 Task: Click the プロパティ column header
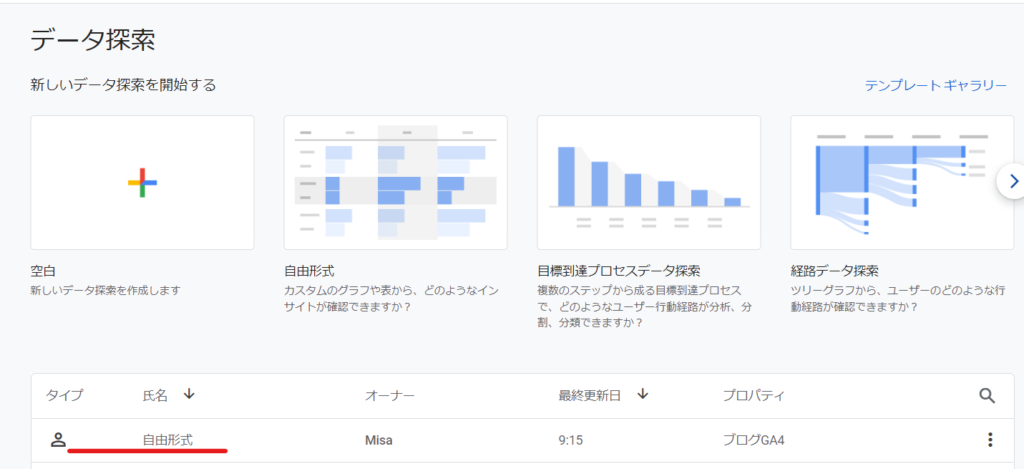pyautogui.click(x=753, y=395)
